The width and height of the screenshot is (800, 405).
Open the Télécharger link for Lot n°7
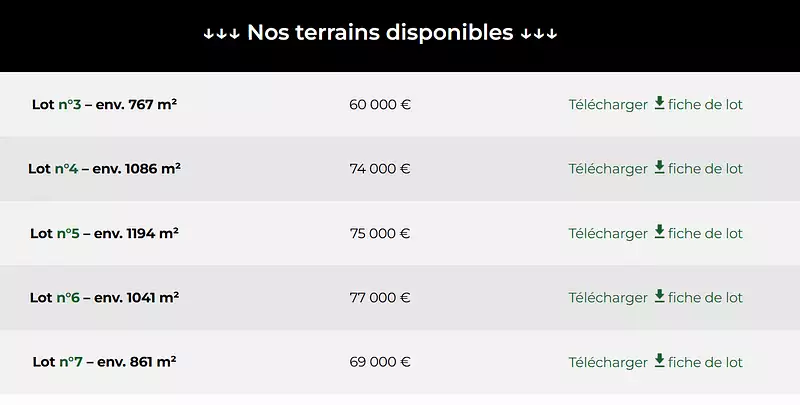point(608,362)
